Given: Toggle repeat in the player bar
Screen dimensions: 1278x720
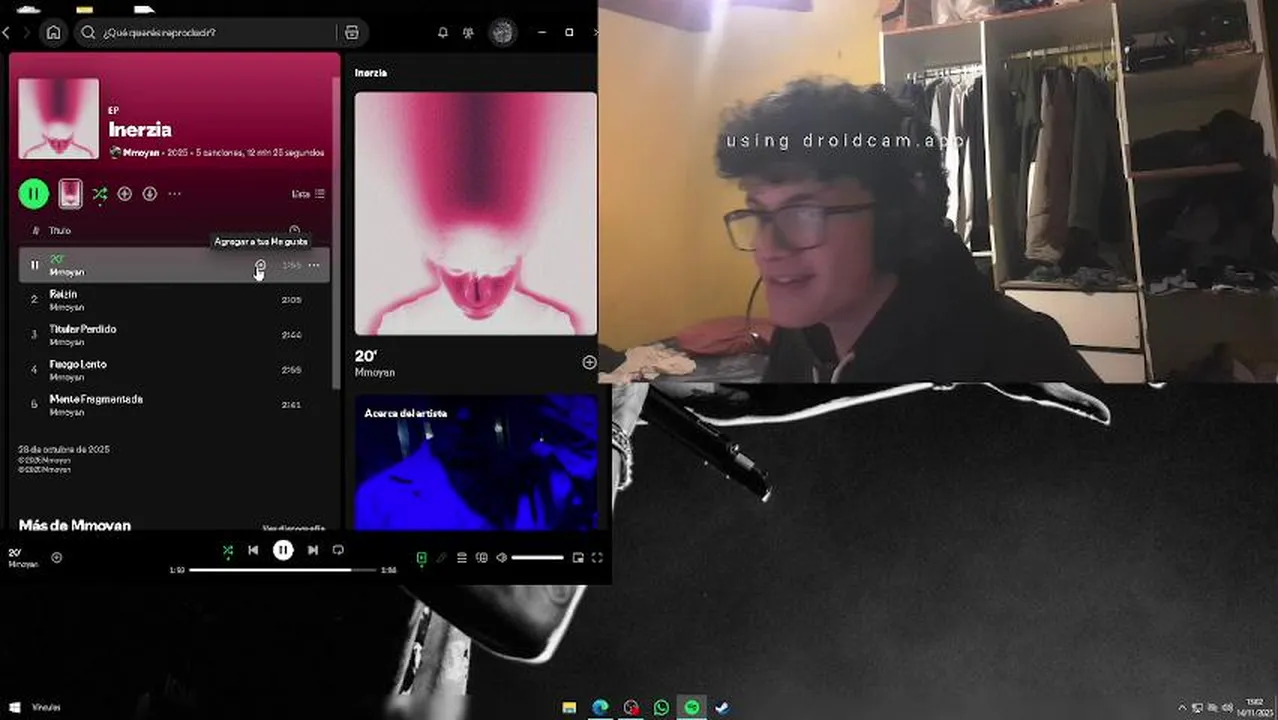Looking at the screenshot, I should pos(338,550).
